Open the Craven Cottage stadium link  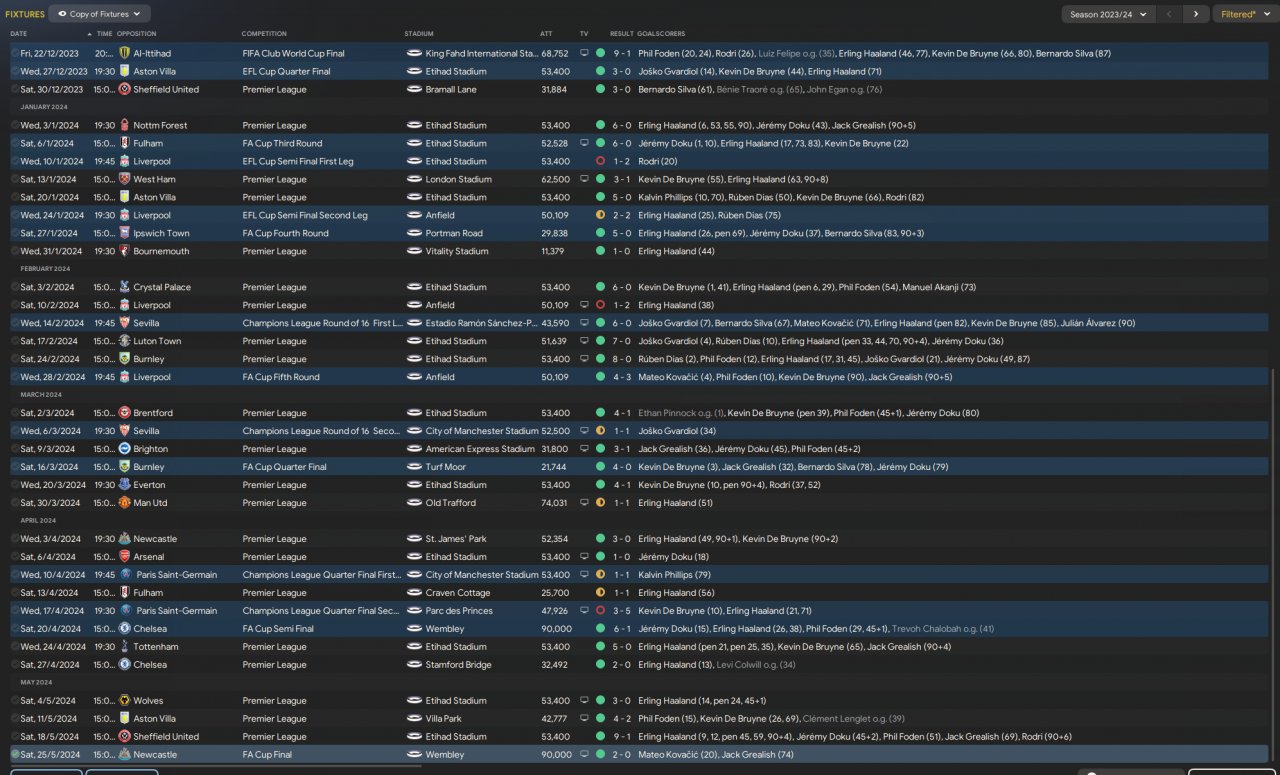click(x=456, y=593)
